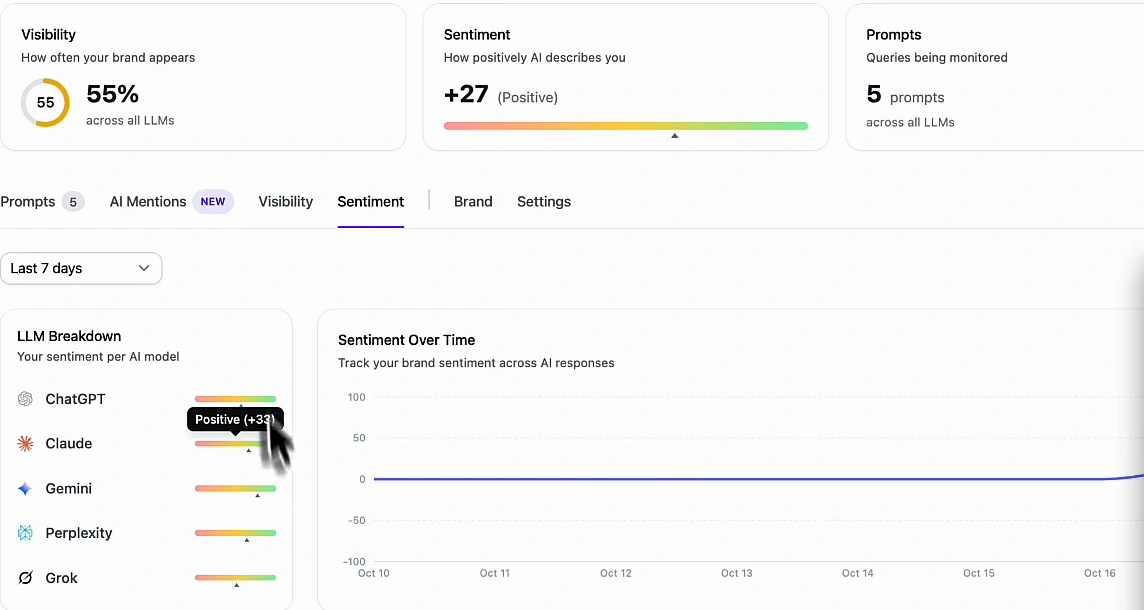Click the Oct 13 axis label
The height and width of the screenshot is (610, 1144).
point(737,574)
